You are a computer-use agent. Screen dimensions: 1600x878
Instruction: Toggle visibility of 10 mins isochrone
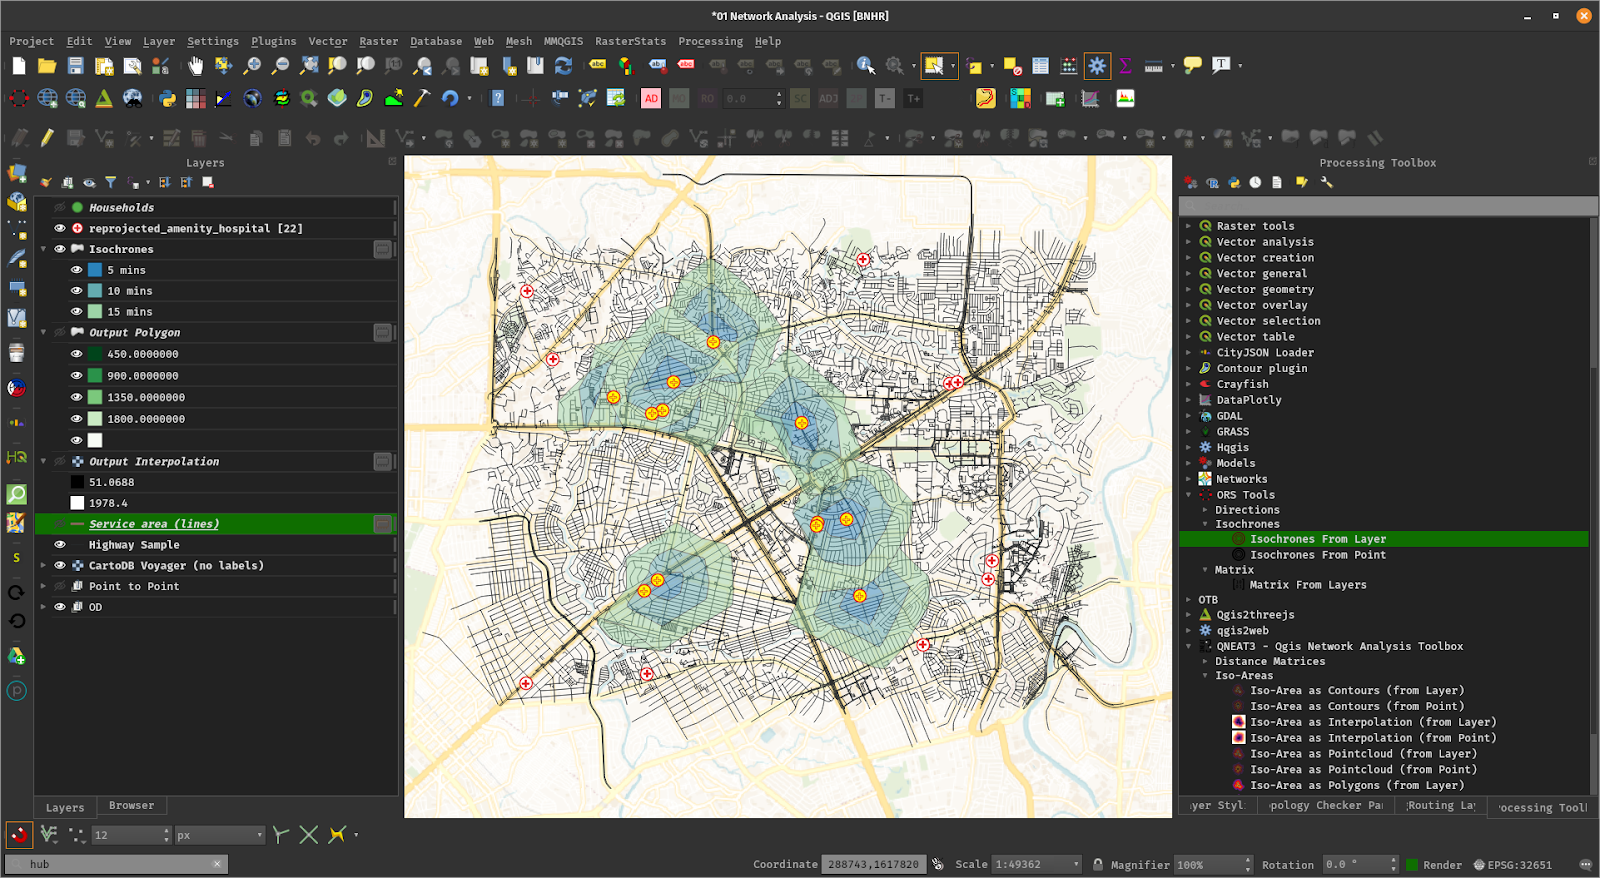coord(76,291)
